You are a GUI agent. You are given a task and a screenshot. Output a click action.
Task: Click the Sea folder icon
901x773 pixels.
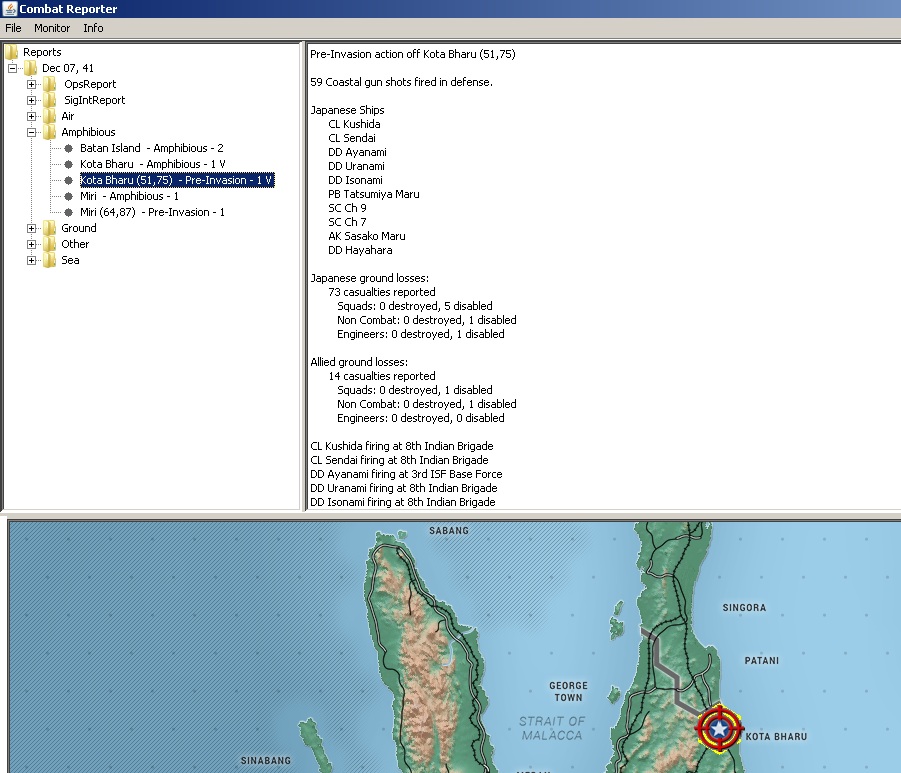[50, 260]
